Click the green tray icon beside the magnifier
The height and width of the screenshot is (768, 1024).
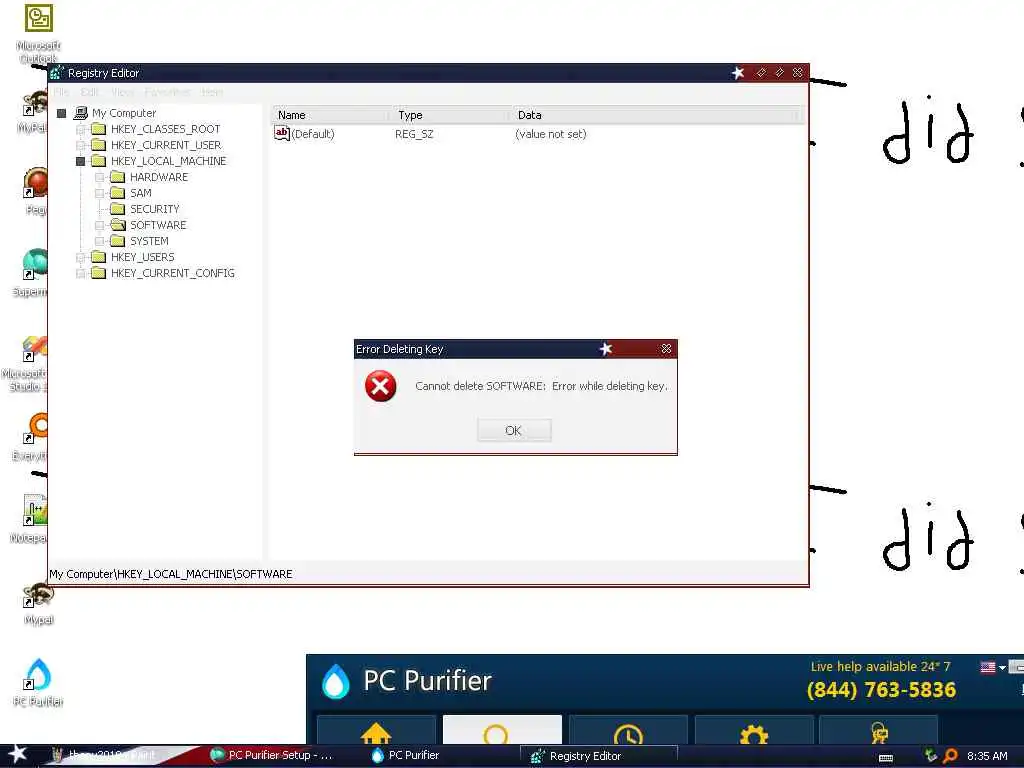[x=931, y=756]
